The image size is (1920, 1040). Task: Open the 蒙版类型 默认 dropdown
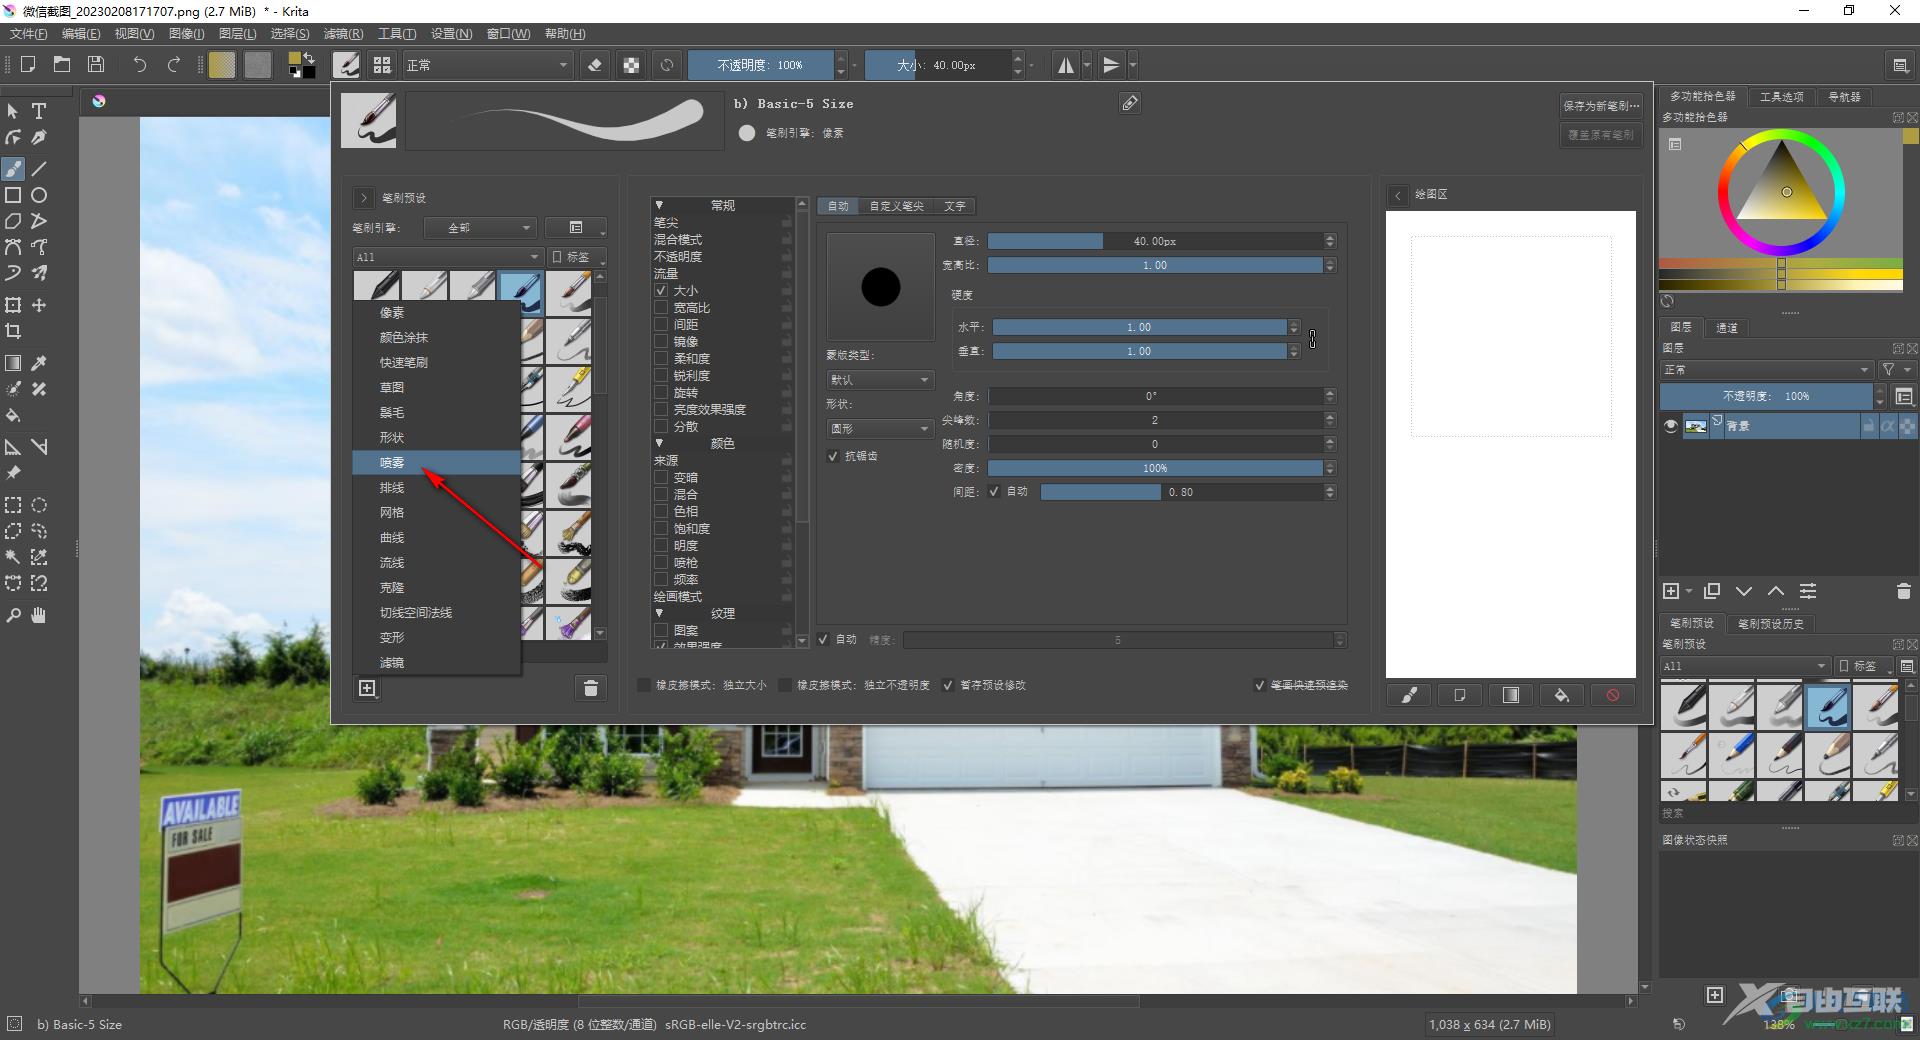pos(879,380)
